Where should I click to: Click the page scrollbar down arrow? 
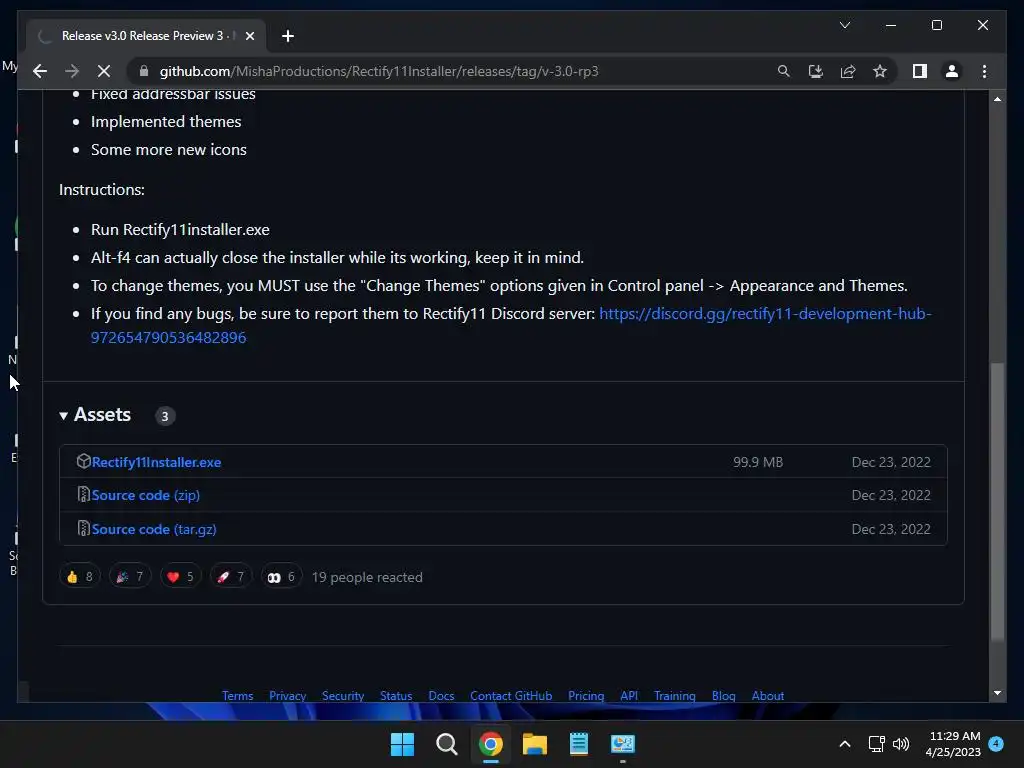[x=997, y=693]
